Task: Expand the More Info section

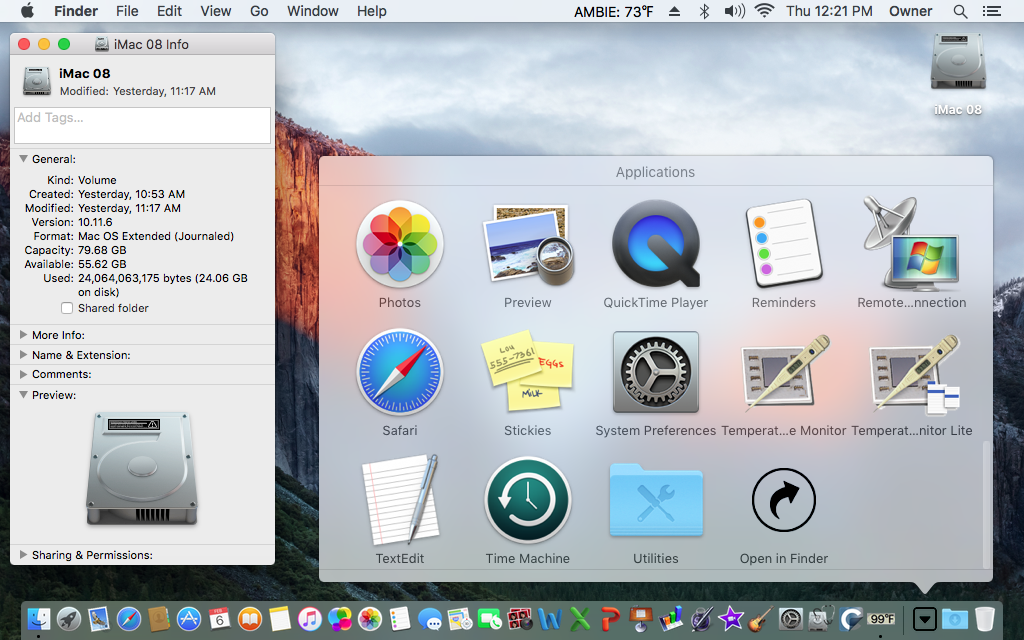Action: (x=24, y=334)
